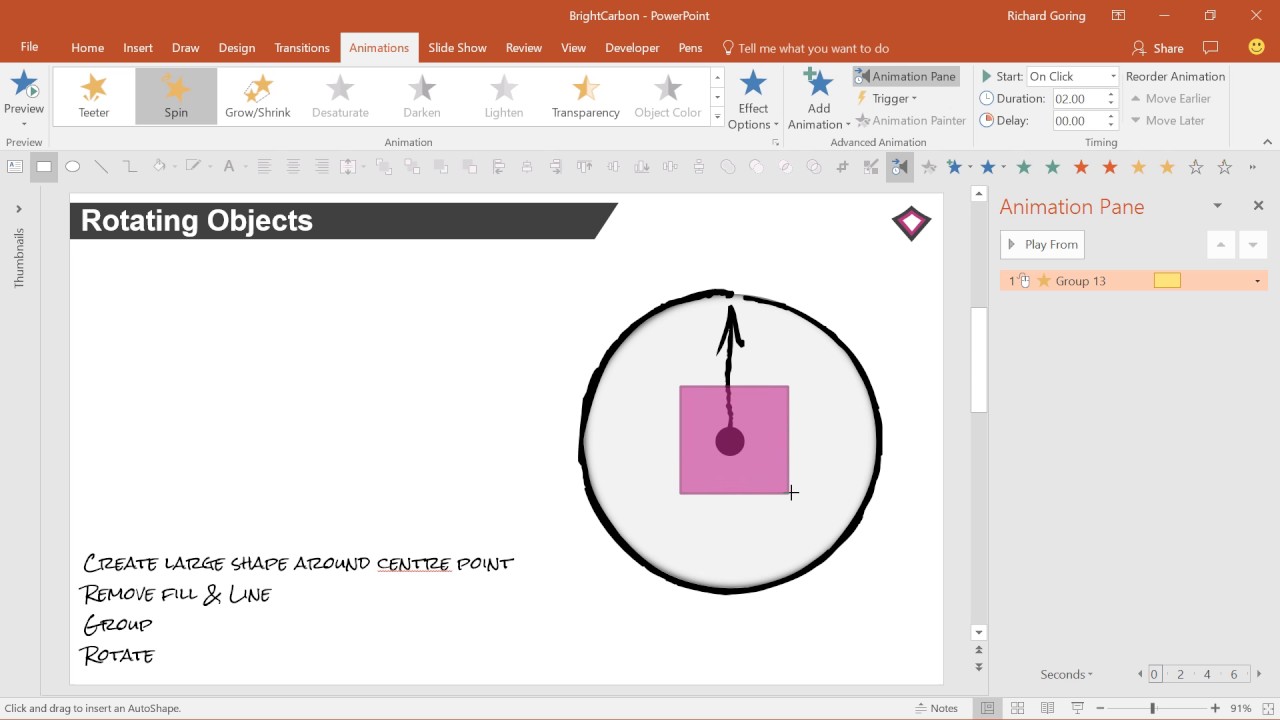
Task: Open the Insert tab
Action: [x=138, y=47]
